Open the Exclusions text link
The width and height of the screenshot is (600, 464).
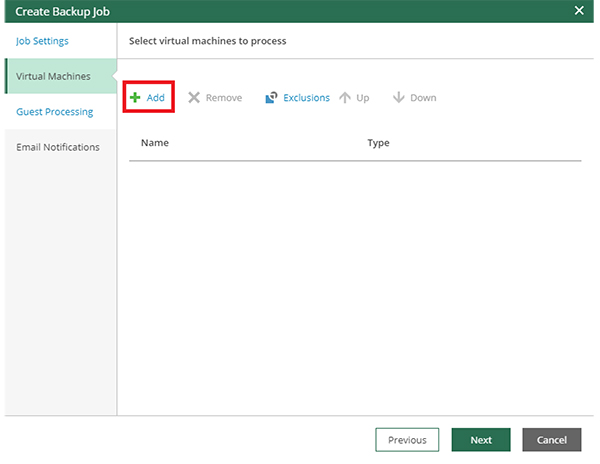[x=306, y=98]
